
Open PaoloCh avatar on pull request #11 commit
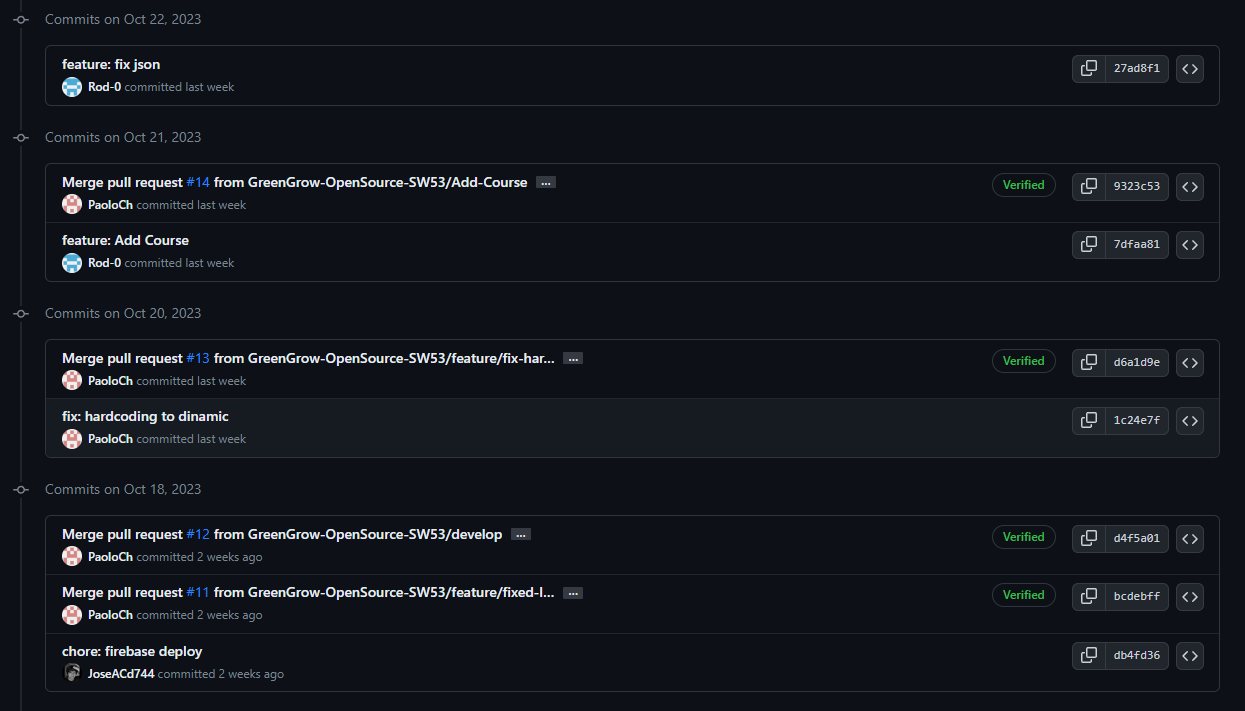72,615
